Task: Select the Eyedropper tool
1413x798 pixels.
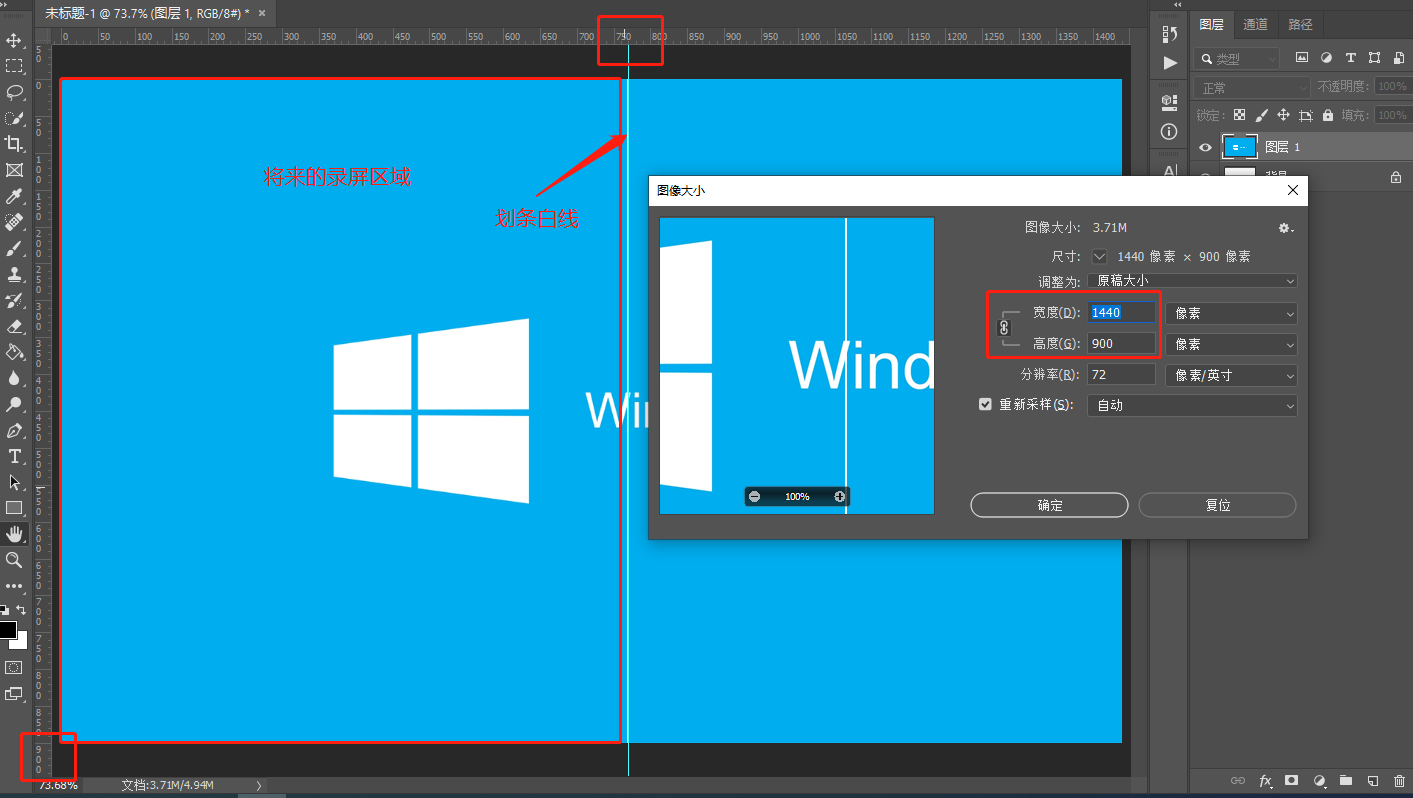Action: 14,196
